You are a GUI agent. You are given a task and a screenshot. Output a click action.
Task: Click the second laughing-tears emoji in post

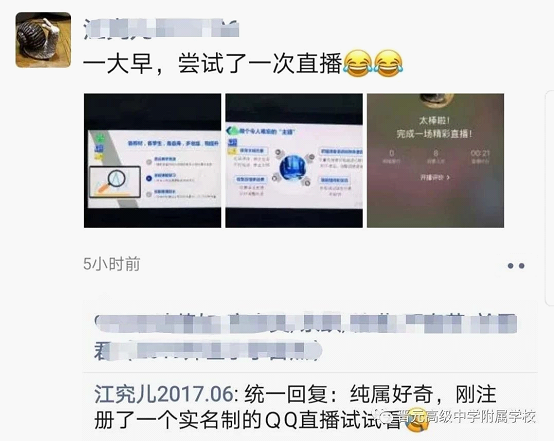tap(388, 64)
